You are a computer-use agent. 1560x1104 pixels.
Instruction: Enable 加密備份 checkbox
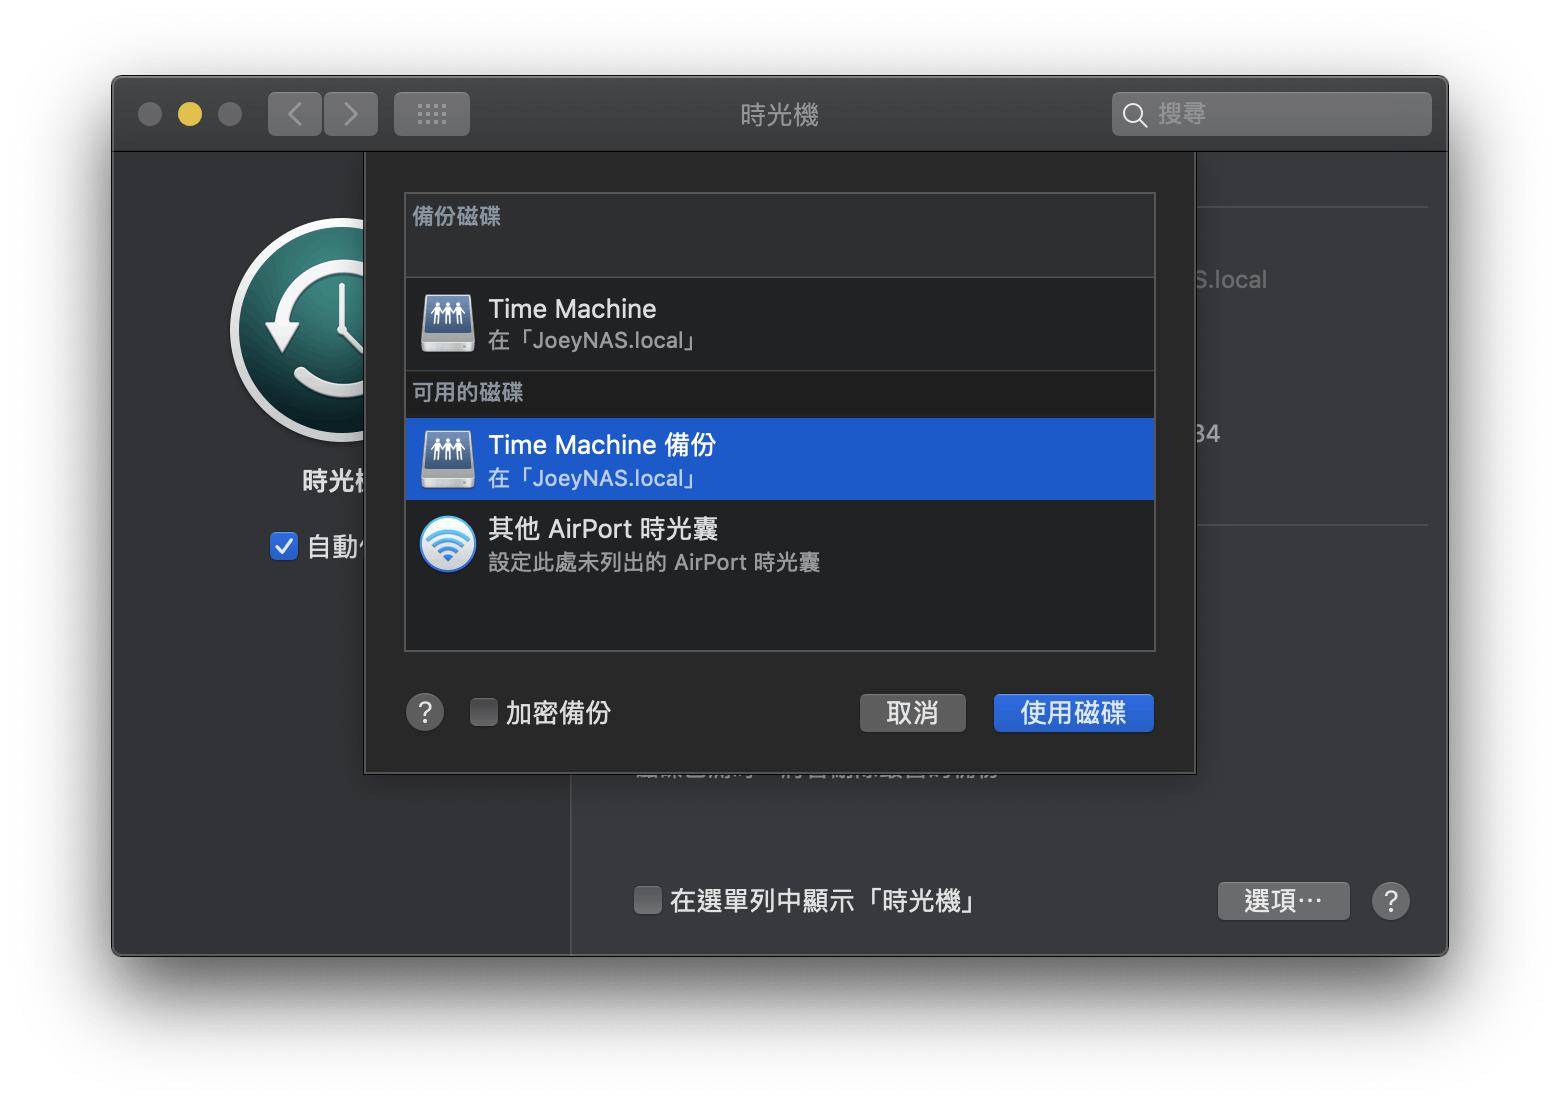pos(484,712)
